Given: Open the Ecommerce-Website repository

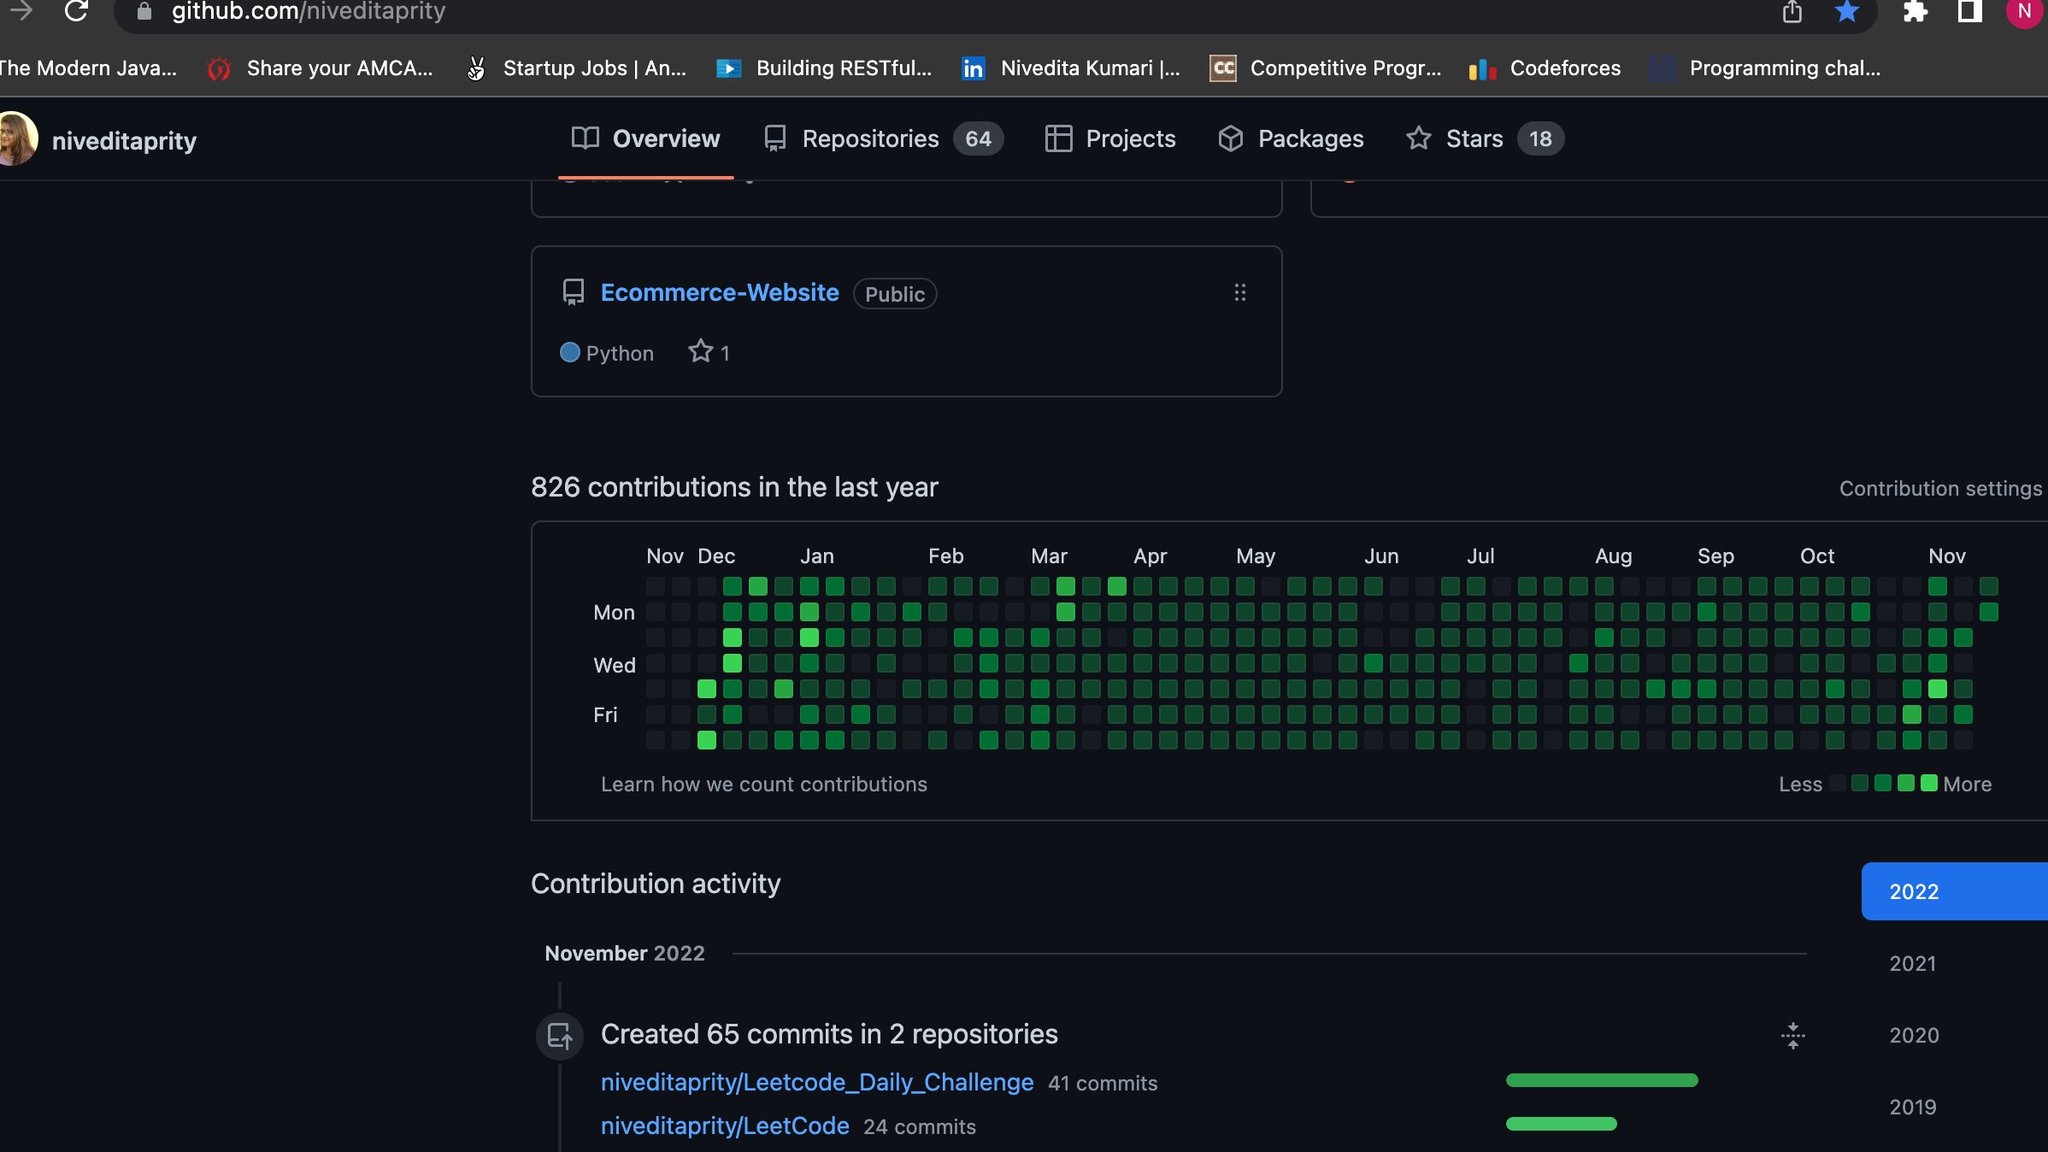Looking at the screenshot, I should point(720,293).
